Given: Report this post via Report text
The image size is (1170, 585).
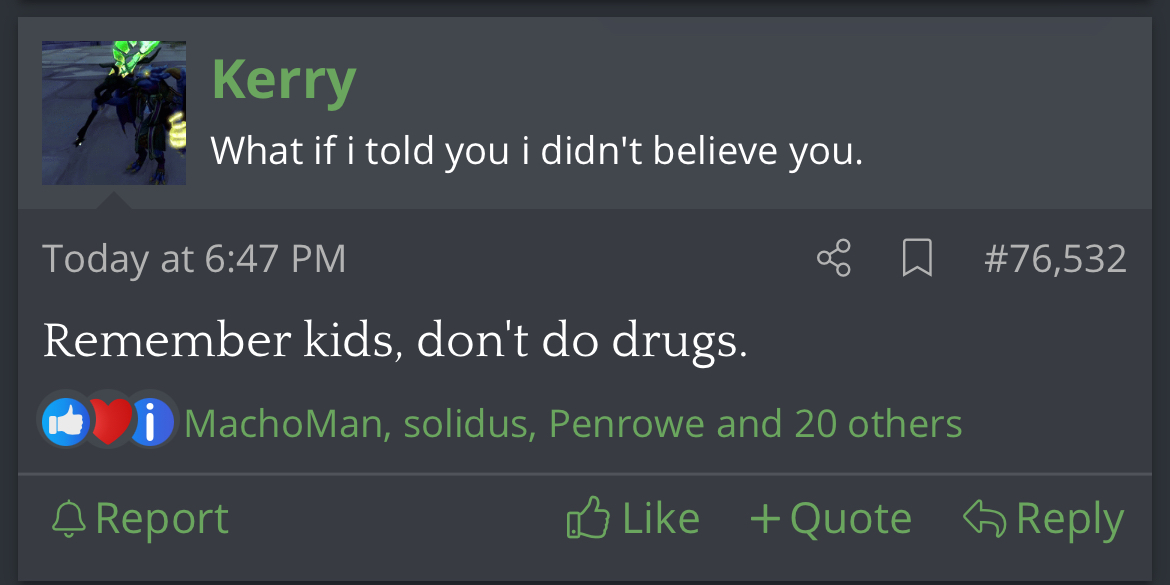Looking at the screenshot, I should pos(162,518).
